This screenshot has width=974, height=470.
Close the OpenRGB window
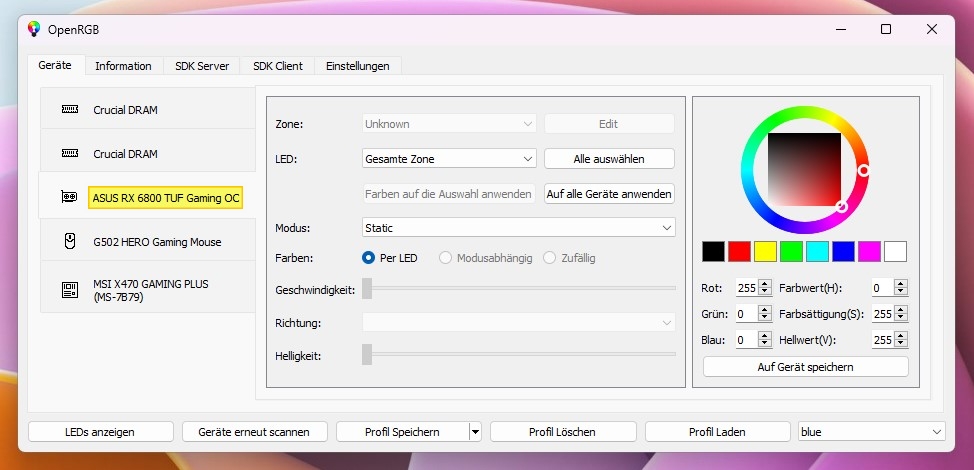click(932, 29)
